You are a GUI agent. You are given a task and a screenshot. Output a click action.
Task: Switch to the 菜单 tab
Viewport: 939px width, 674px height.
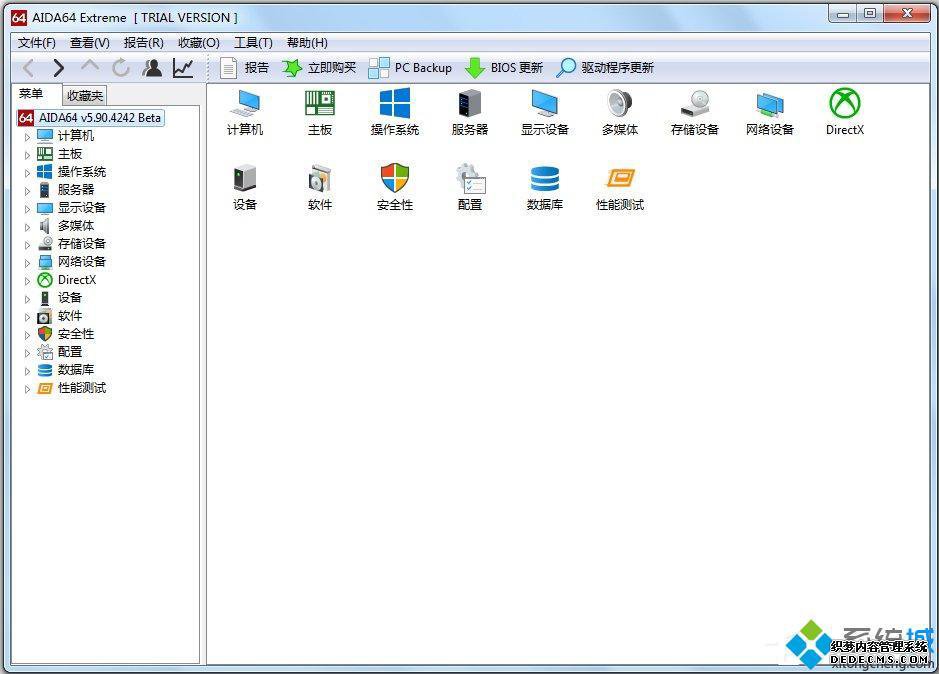[x=31, y=93]
